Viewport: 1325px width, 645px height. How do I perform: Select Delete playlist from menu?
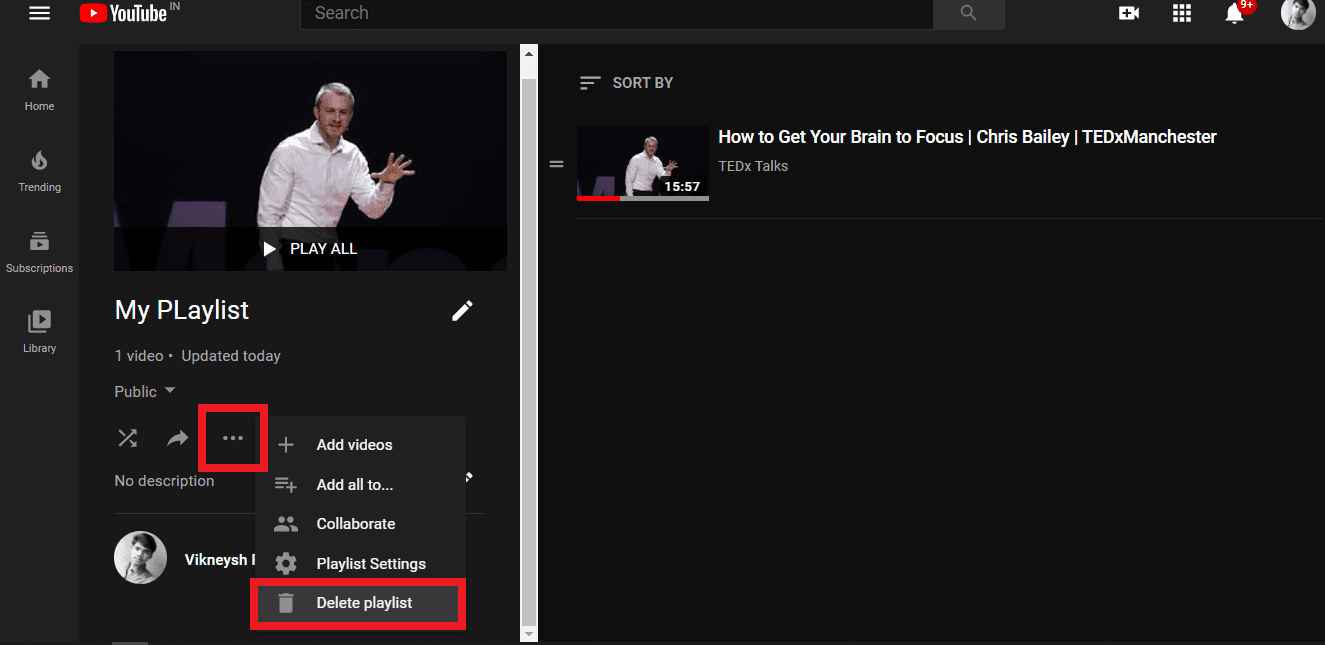tap(363, 603)
